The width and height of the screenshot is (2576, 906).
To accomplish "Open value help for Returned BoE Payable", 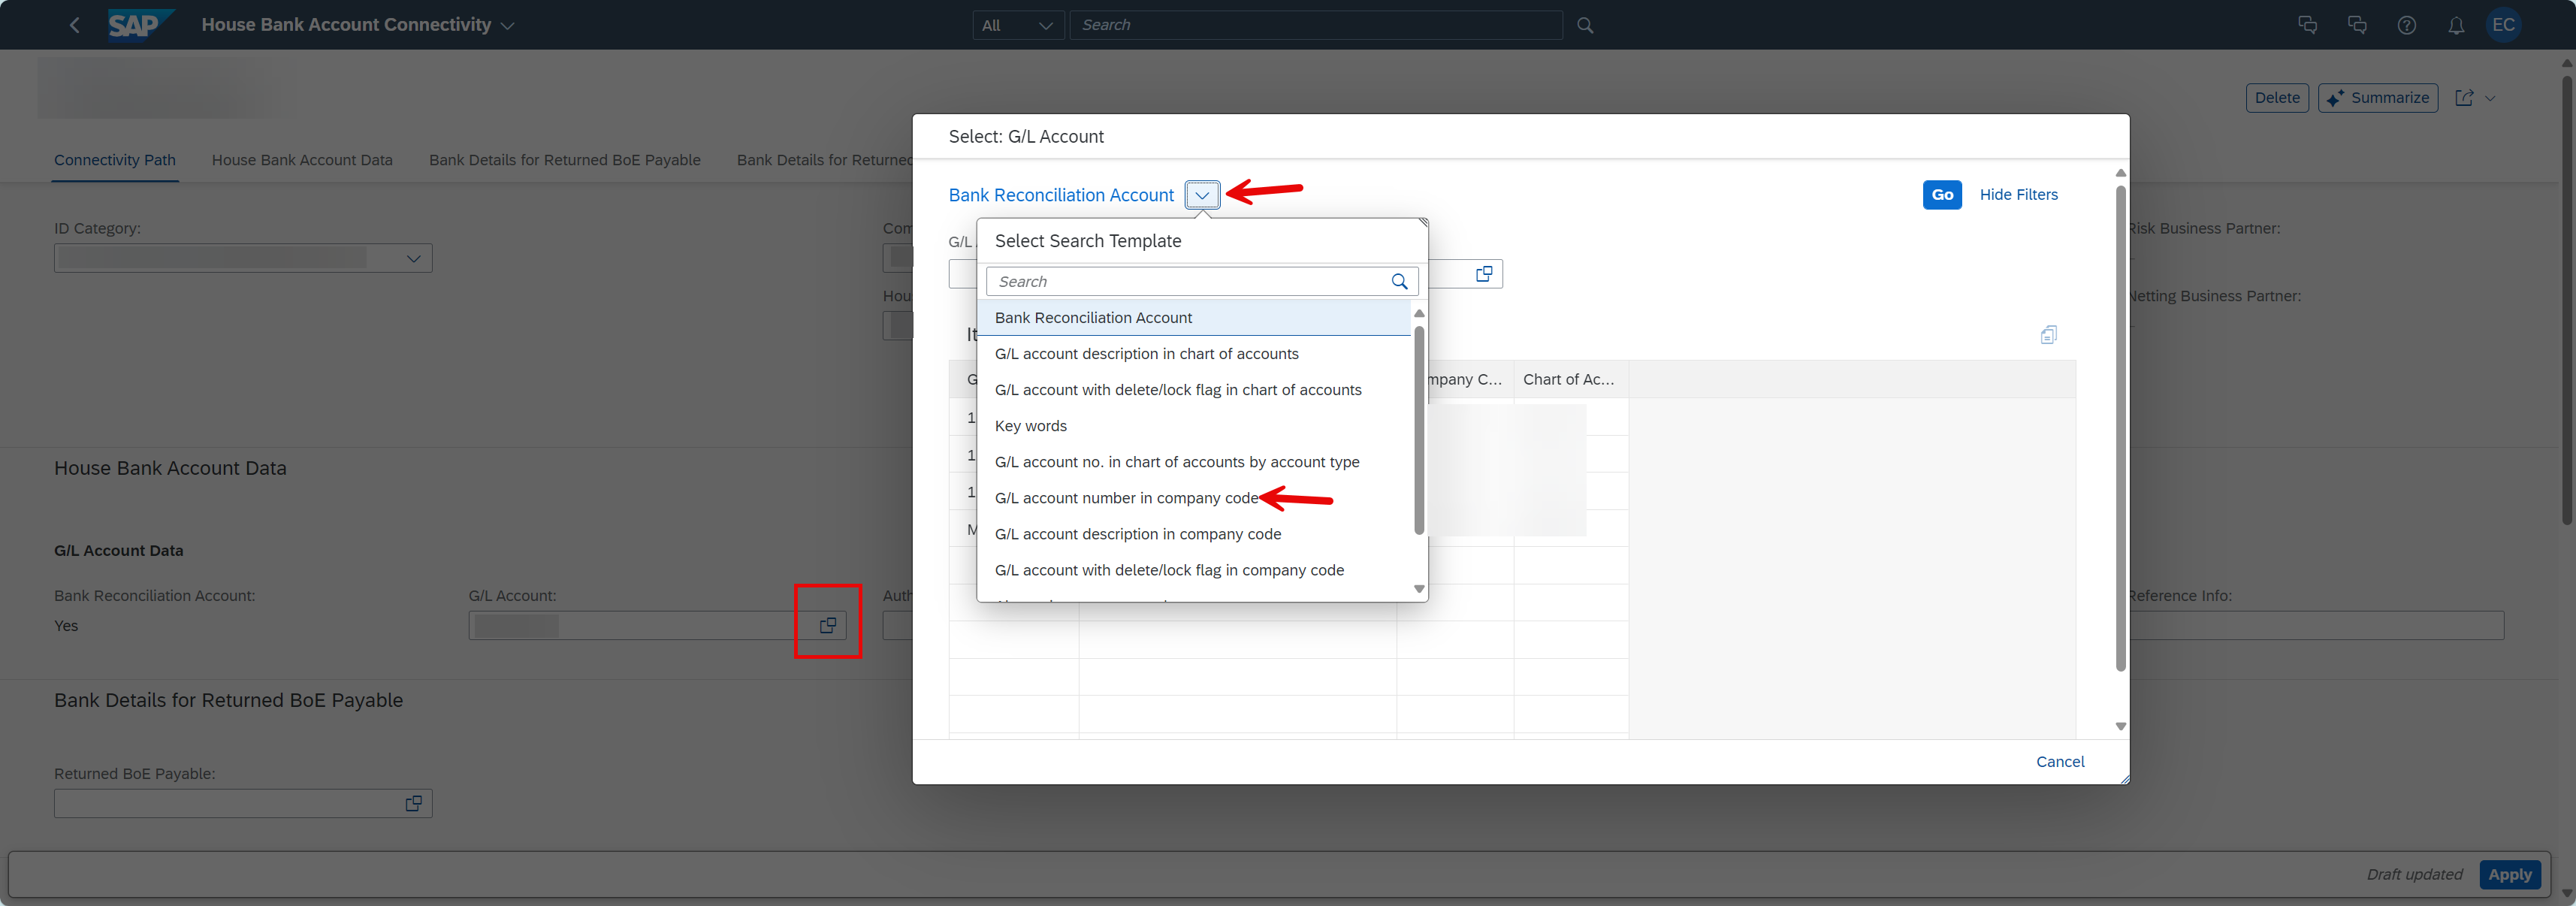I will [x=413, y=803].
